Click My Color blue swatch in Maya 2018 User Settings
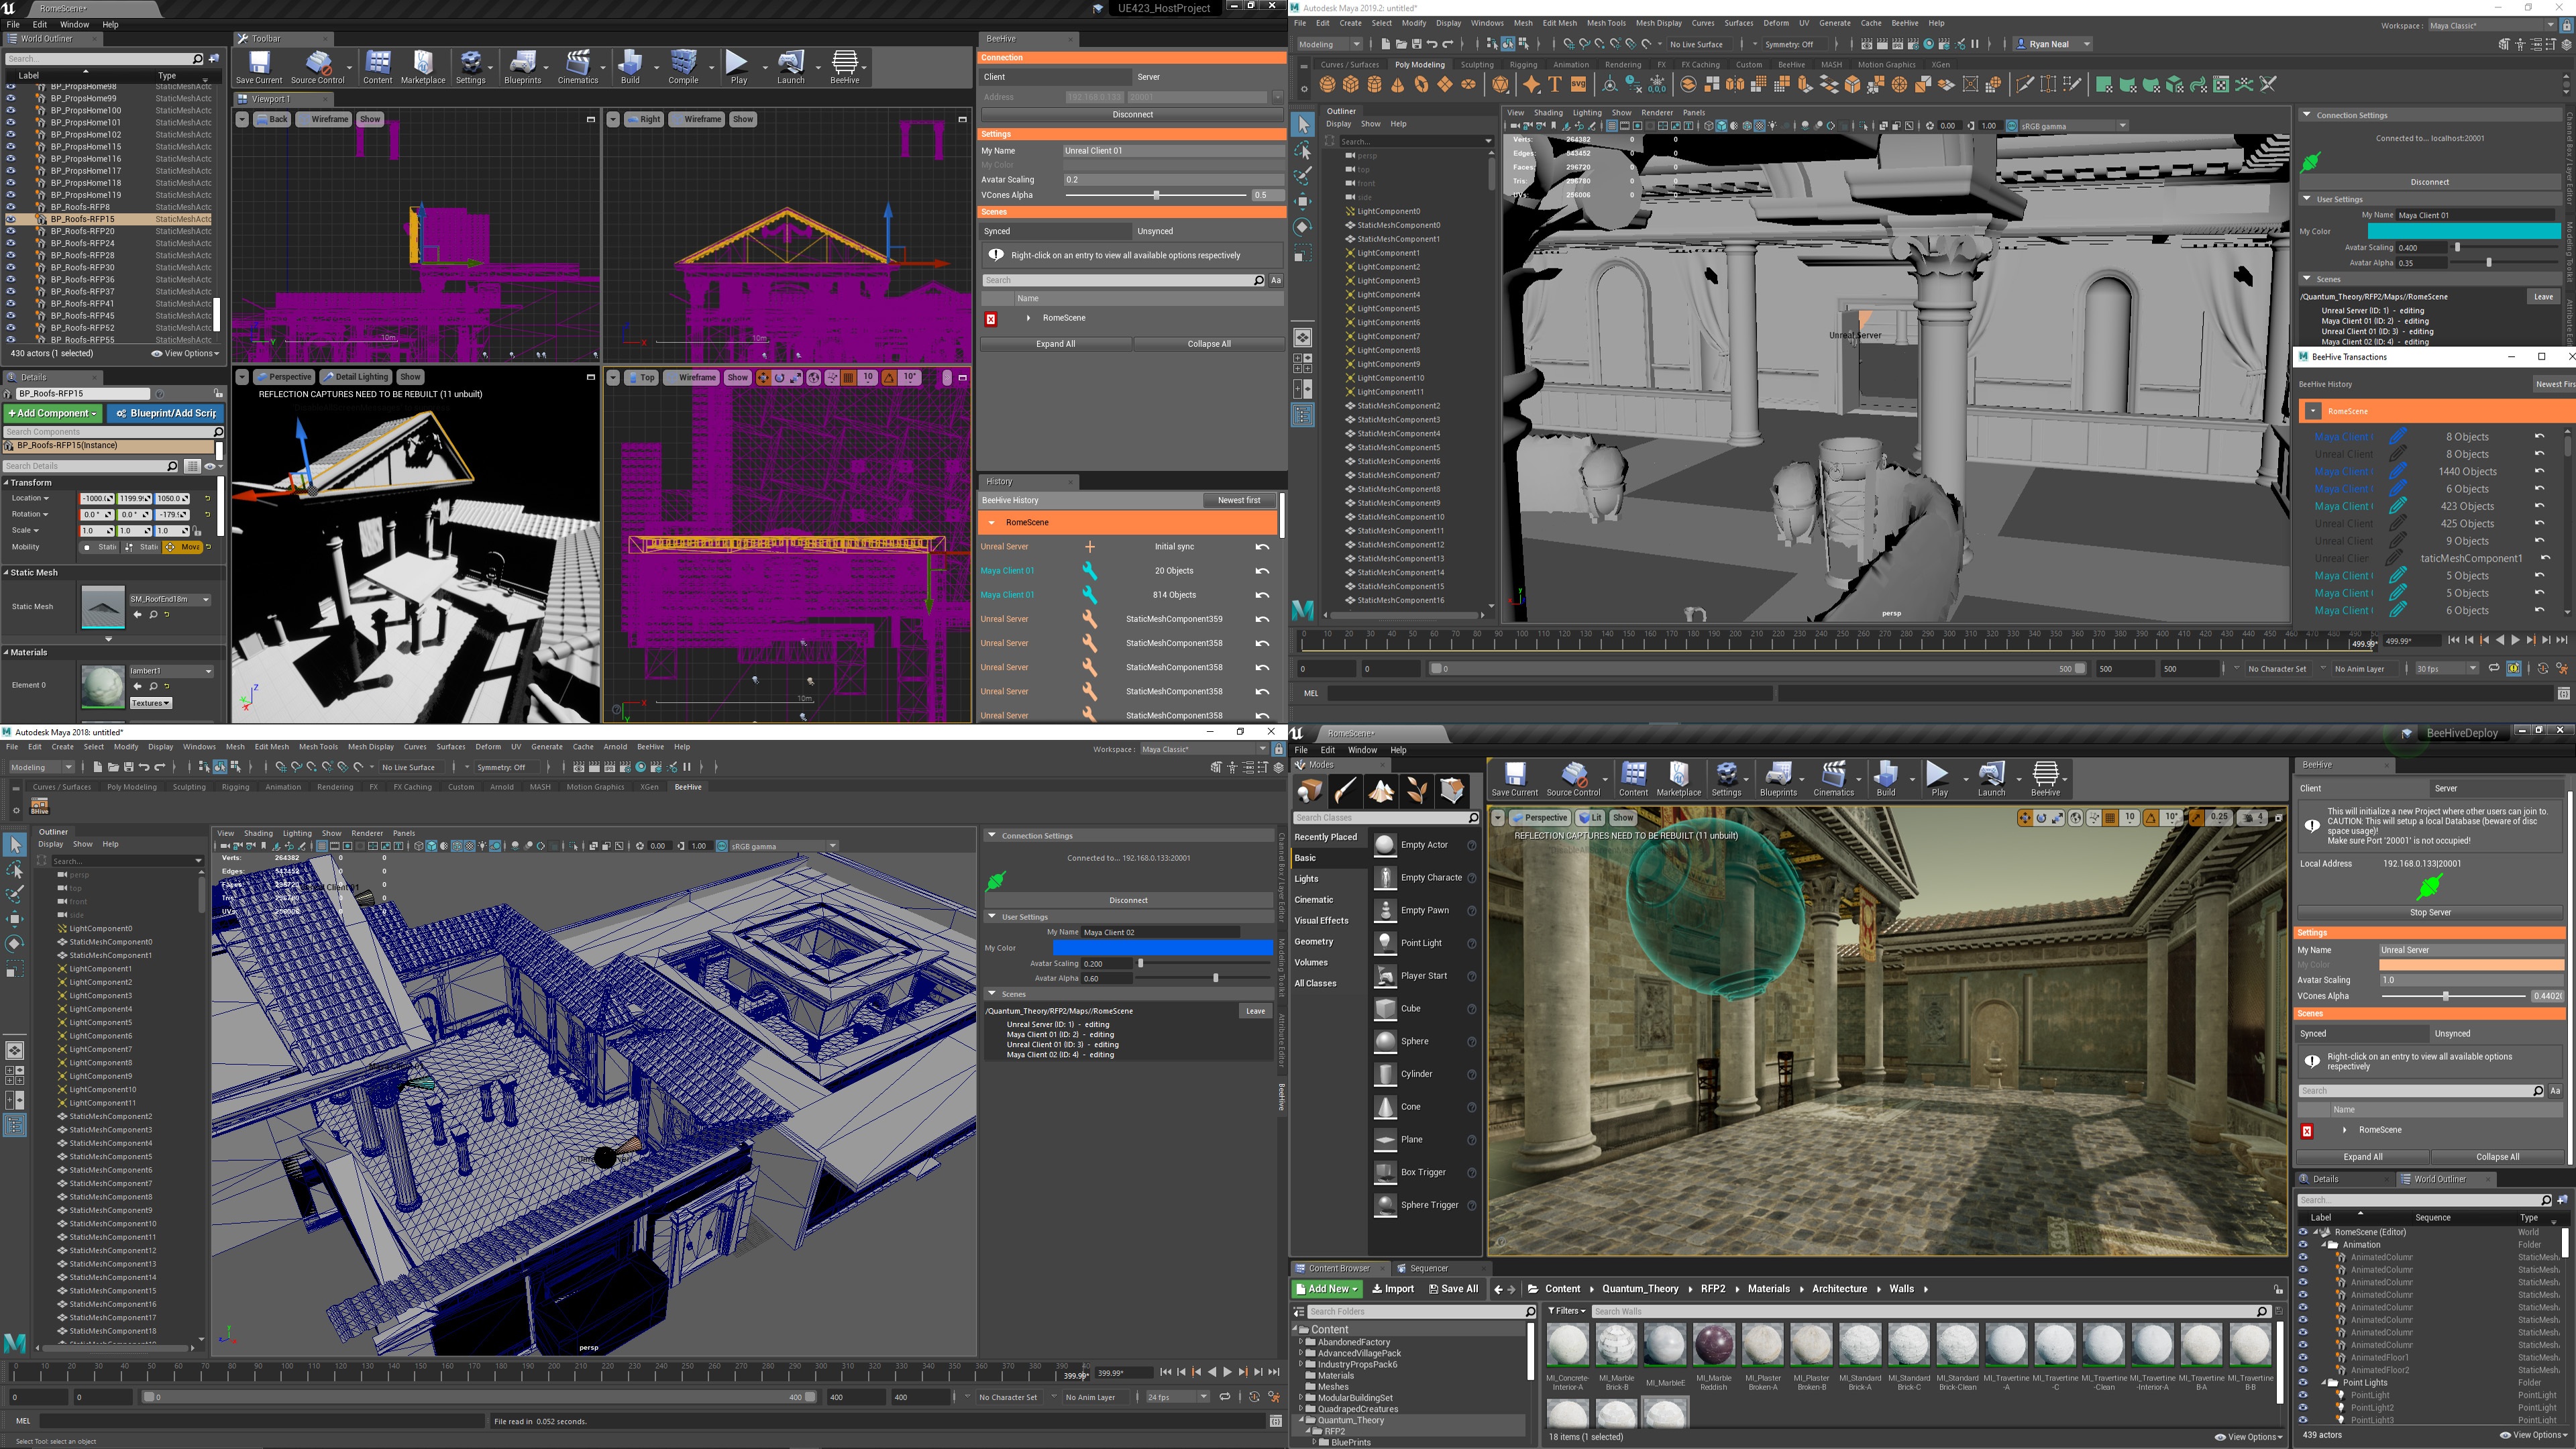Image resolution: width=2576 pixels, height=1449 pixels. (1162, 947)
